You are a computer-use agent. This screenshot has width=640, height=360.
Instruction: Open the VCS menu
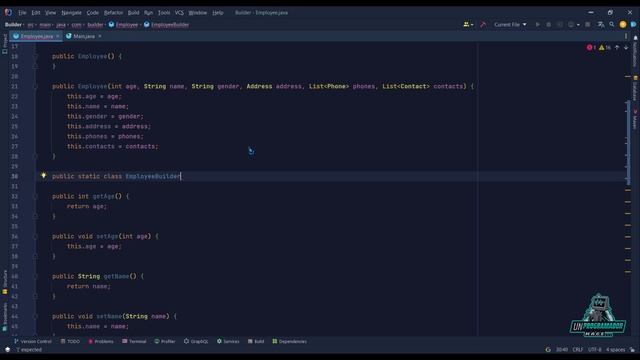[x=179, y=13]
